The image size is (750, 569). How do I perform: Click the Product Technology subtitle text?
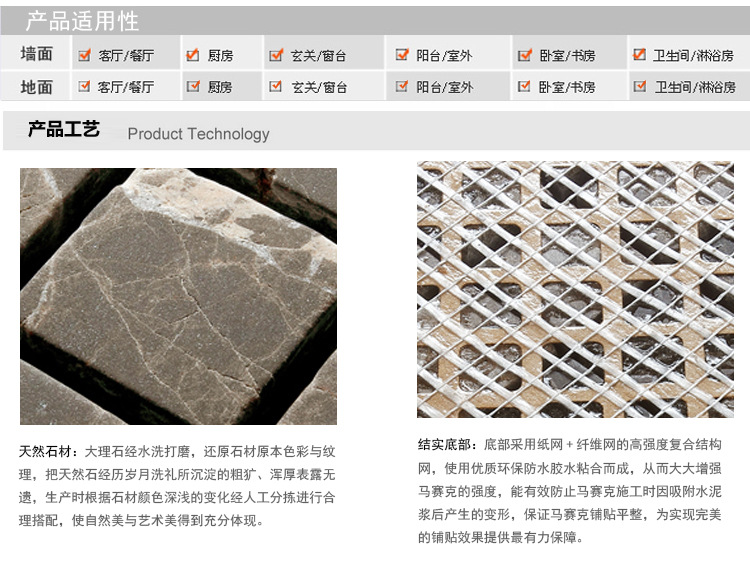click(x=198, y=134)
